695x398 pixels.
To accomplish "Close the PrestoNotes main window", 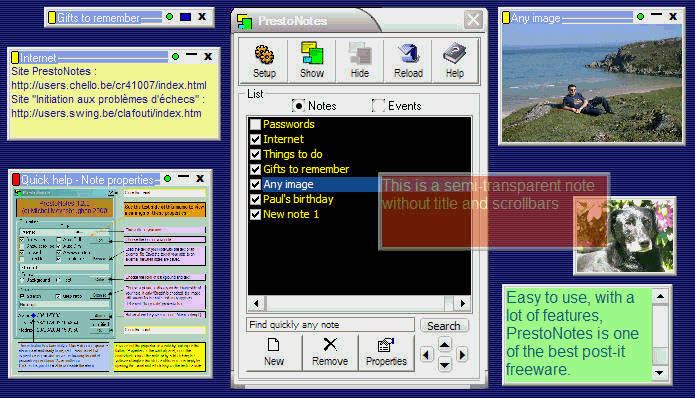I will (x=473, y=20).
